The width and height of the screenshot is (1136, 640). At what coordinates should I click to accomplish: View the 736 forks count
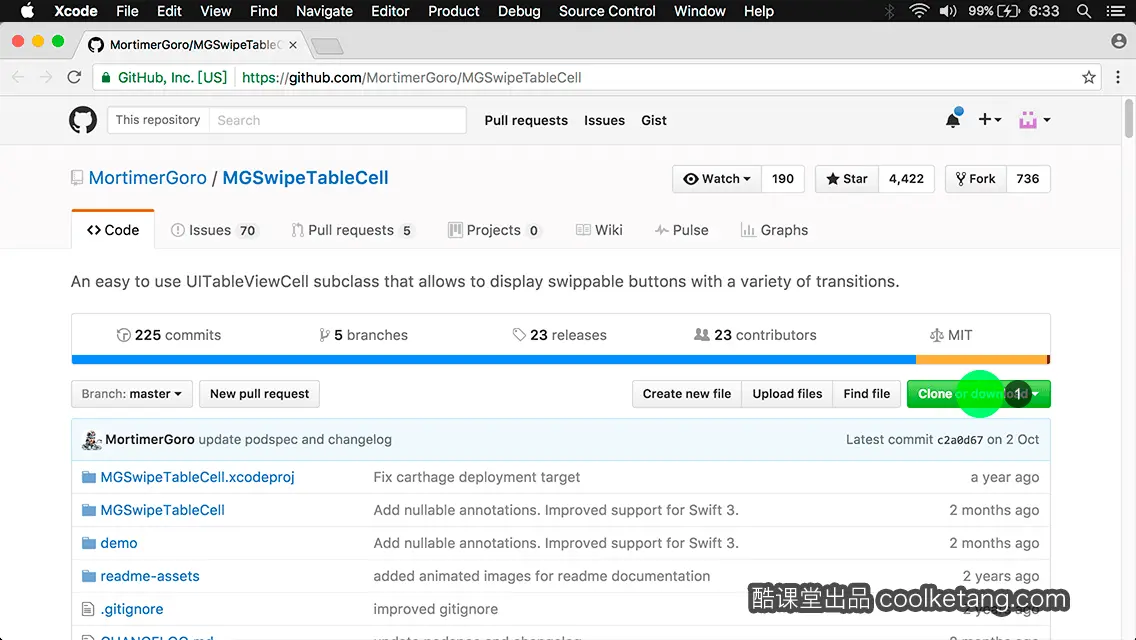1028,179
